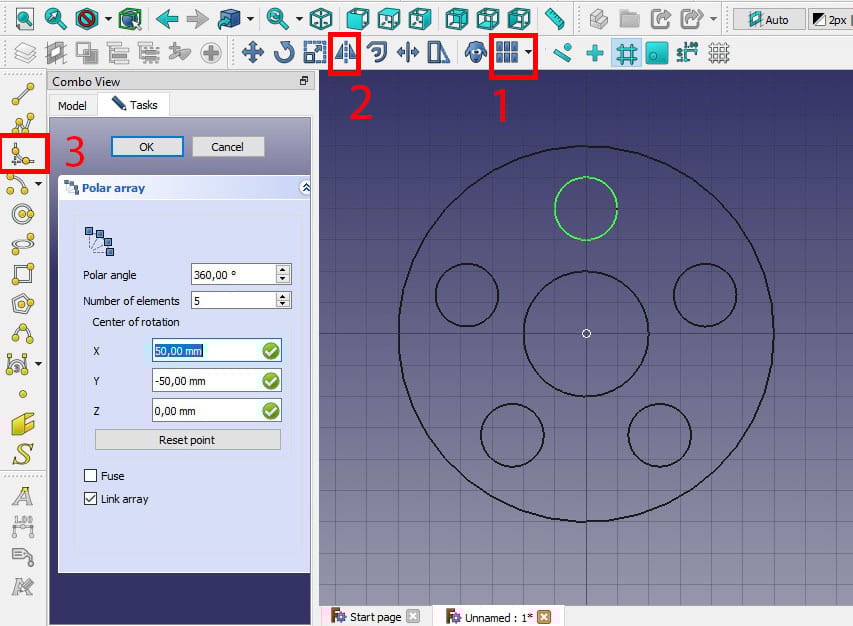
Task: Toggle the snap dimensions icon
Action: 688,53
